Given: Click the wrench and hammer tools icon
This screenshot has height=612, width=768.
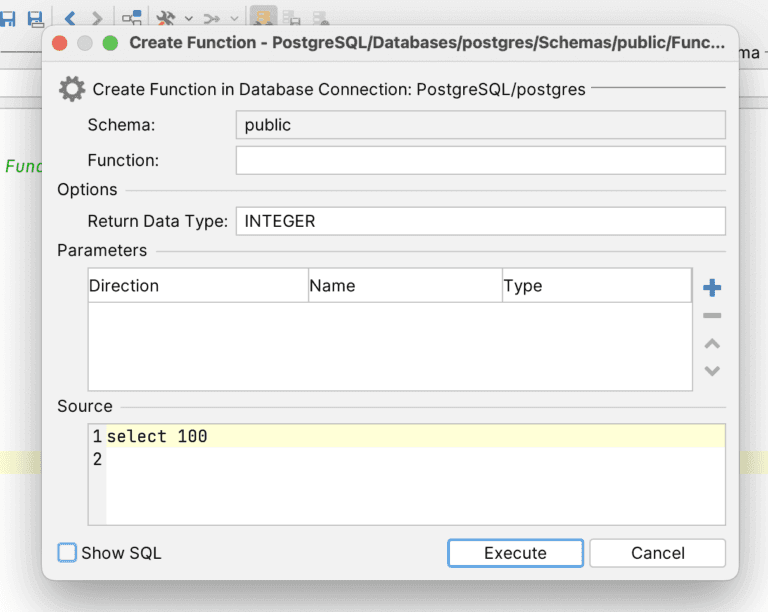Looking at the screenshot, I should (166, 19).
